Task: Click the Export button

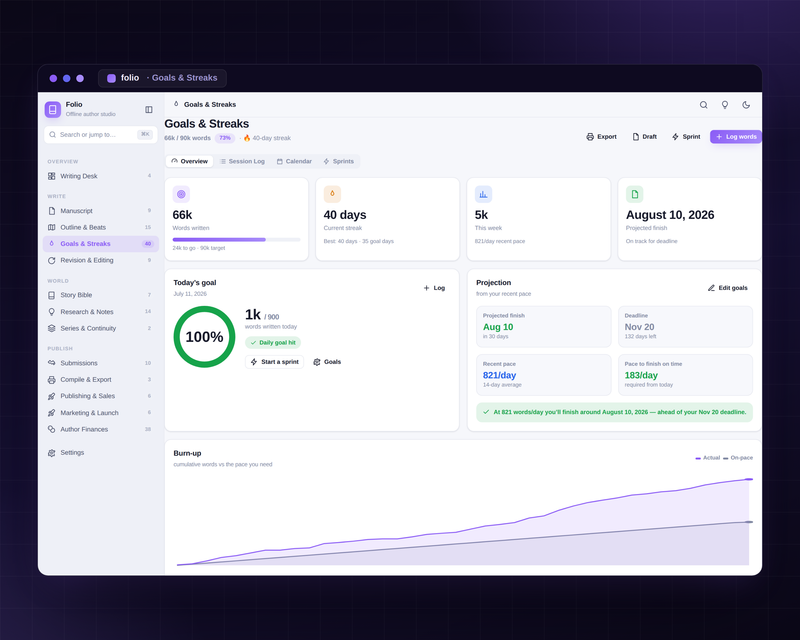Action: click(602, 137)
